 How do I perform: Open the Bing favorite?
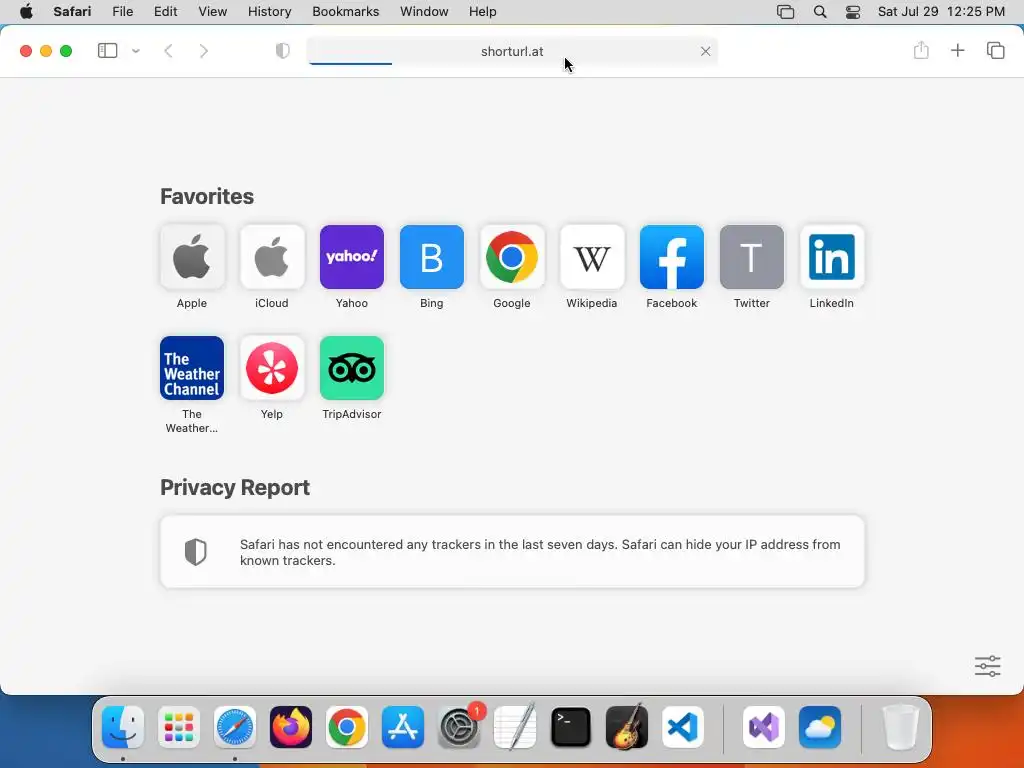click(432, 257)
